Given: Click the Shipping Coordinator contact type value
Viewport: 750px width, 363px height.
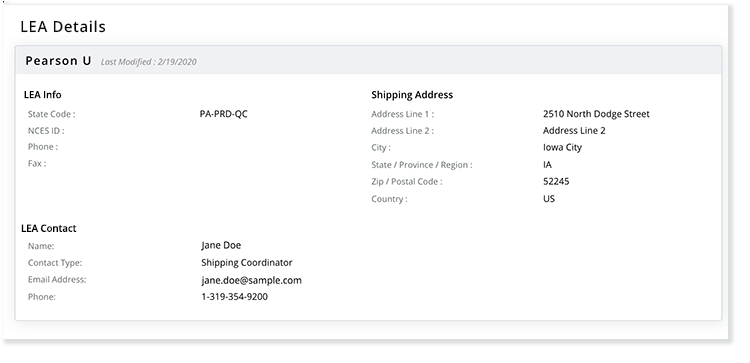Looking at the screenshot, I should click(247, 263).
